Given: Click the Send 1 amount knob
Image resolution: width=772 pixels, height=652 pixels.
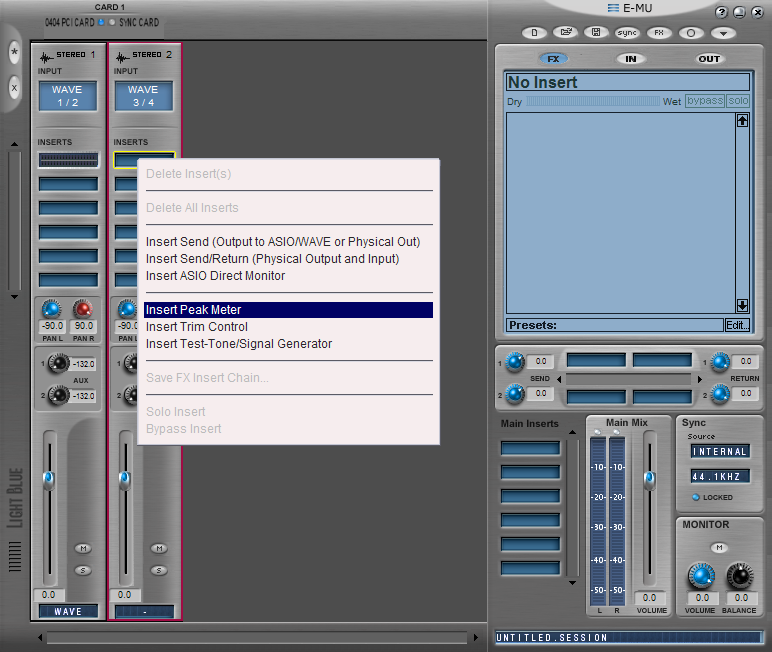Looking at the screenshot, I should click(x=515, y=362).
